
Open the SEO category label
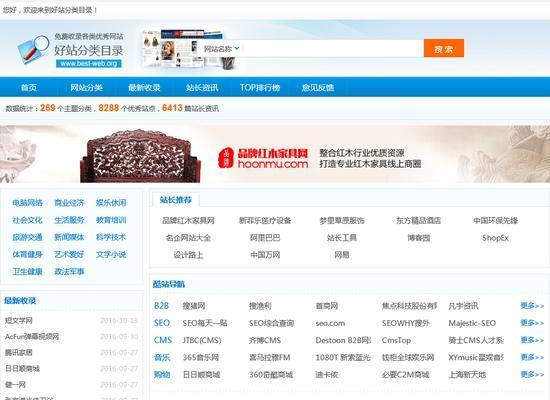pos(162,323)
